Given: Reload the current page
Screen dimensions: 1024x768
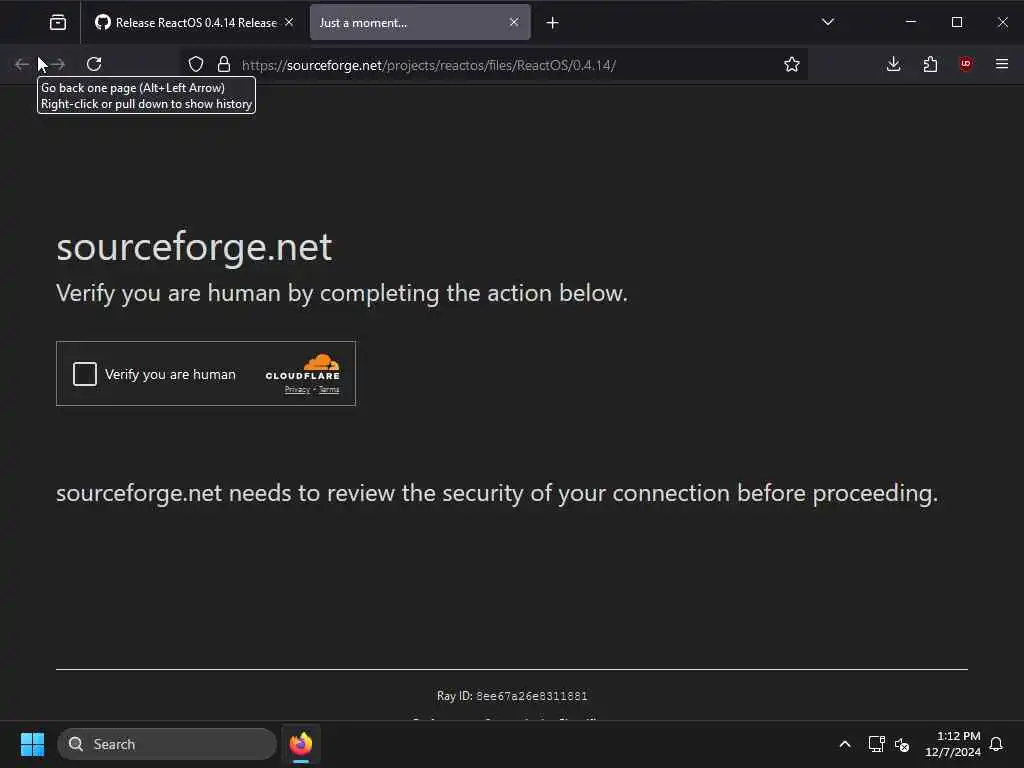Looking at the screenshot, I should [x=94, y=64].
